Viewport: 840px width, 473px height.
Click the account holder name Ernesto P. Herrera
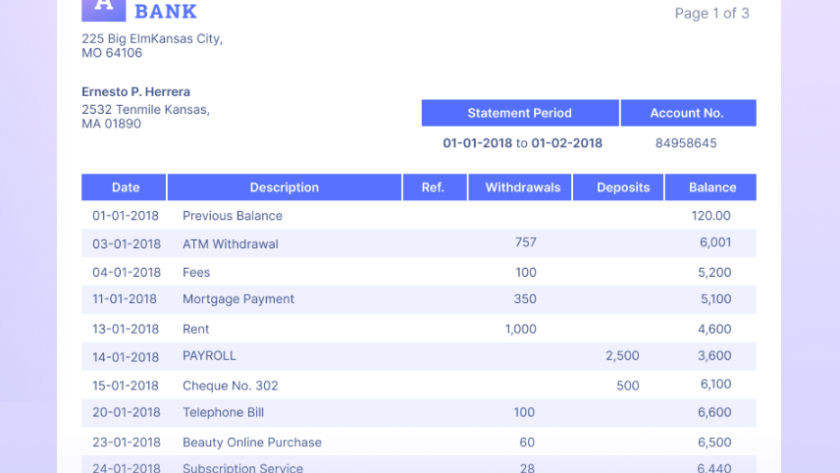[136, 92]
